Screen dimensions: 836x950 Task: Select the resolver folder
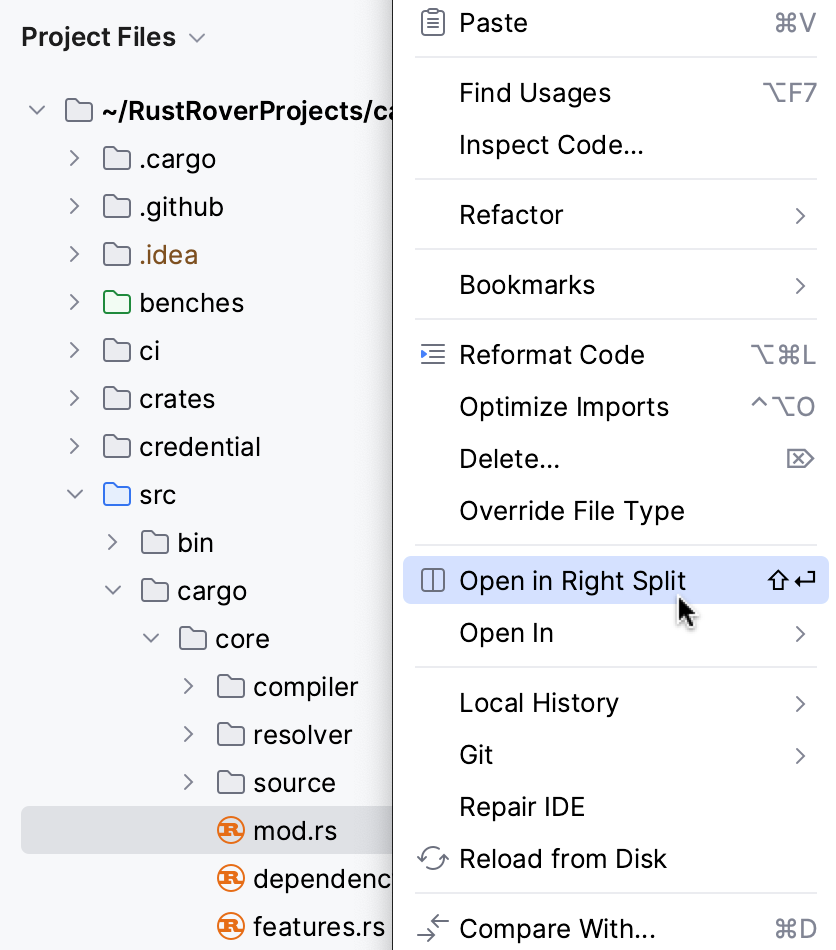(302, 735)
